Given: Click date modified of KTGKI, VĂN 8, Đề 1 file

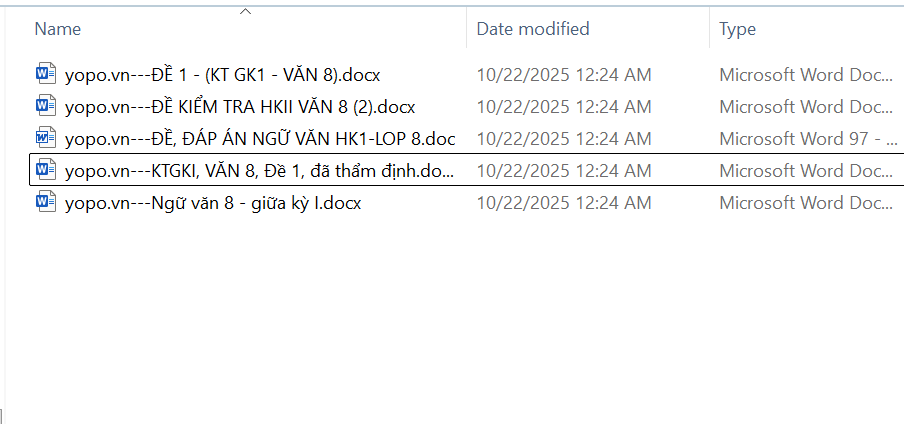Looking at the screenshot, I should pyautogui.click(x=564, y=171).
